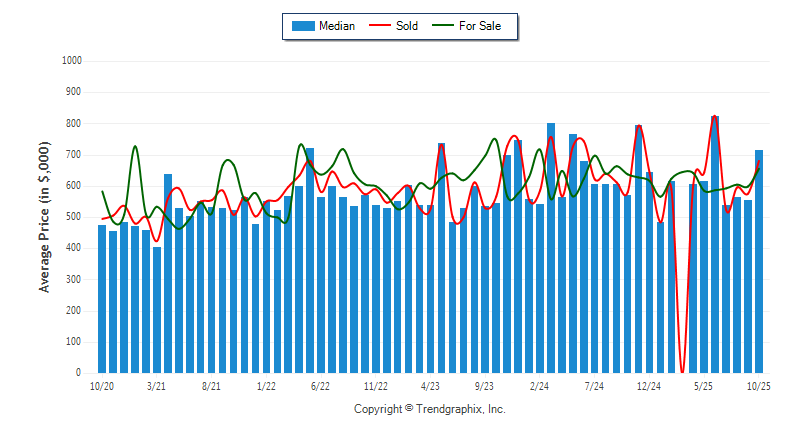Toggle the Sold series legend label

click(x=407, y=26)
